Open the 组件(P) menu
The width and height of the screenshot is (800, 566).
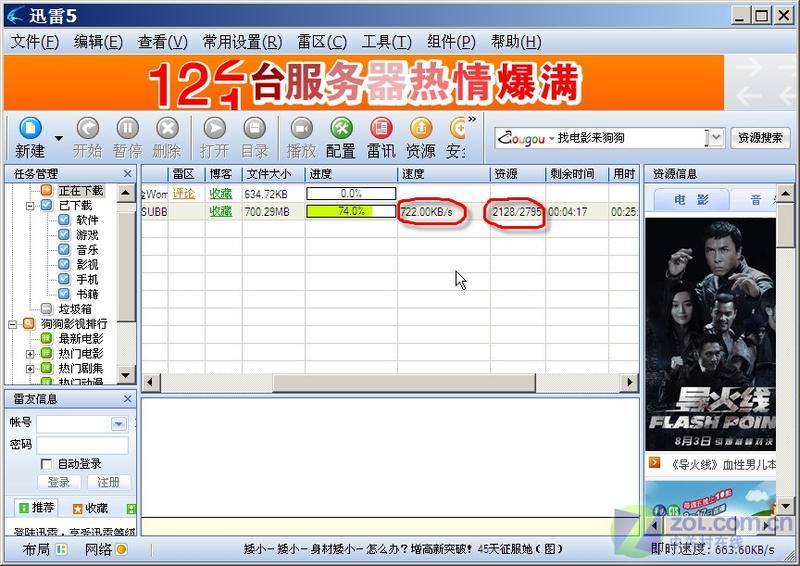[451, 42]
